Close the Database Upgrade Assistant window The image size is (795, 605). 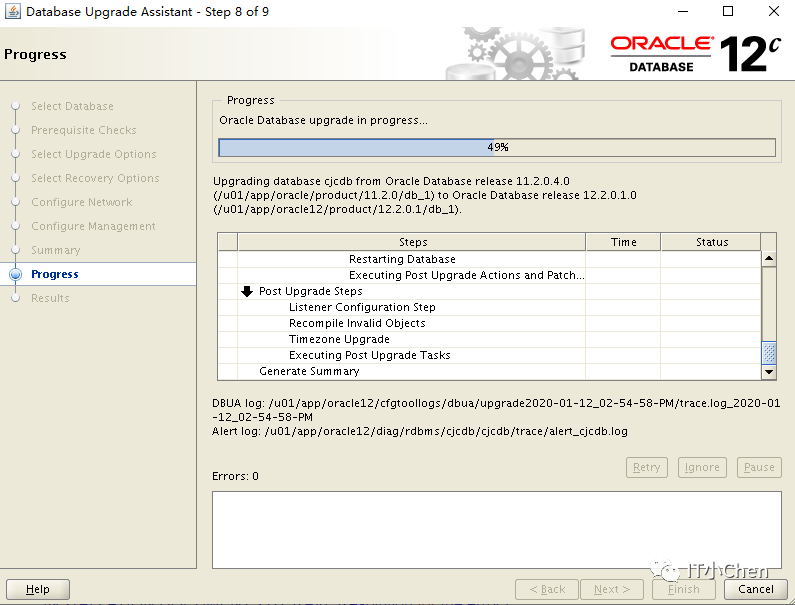coord(774,11)
